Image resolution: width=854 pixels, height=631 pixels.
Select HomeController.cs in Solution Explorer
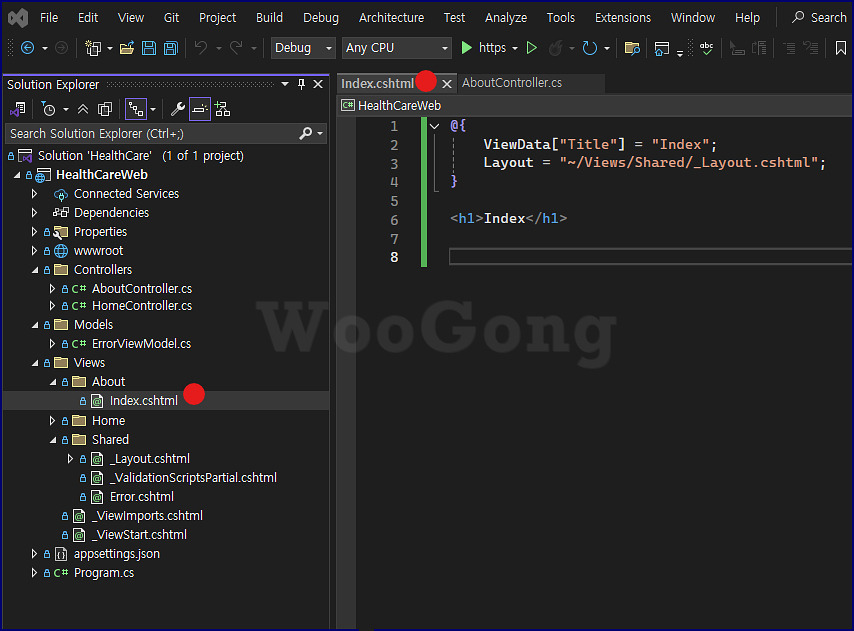tap(142, 306)
